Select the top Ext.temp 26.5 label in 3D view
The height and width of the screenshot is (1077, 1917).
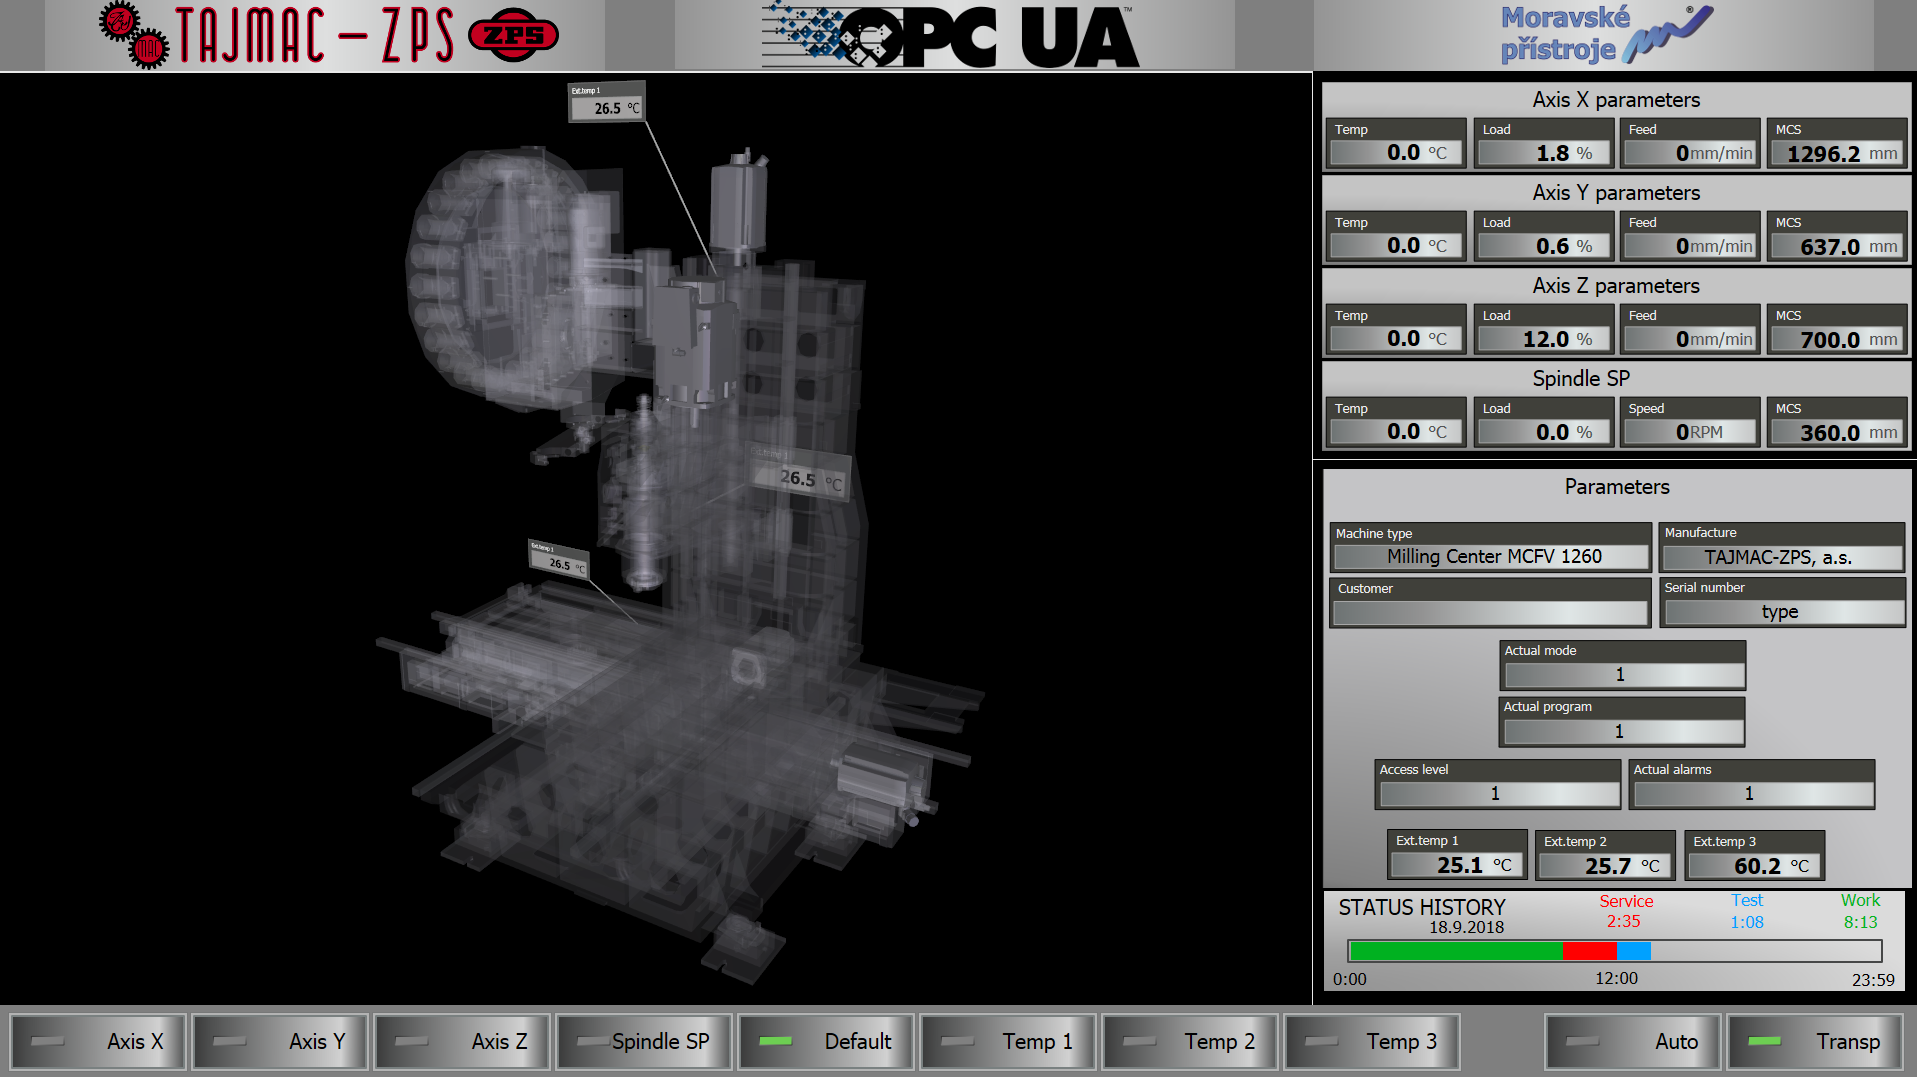[606, 102]
